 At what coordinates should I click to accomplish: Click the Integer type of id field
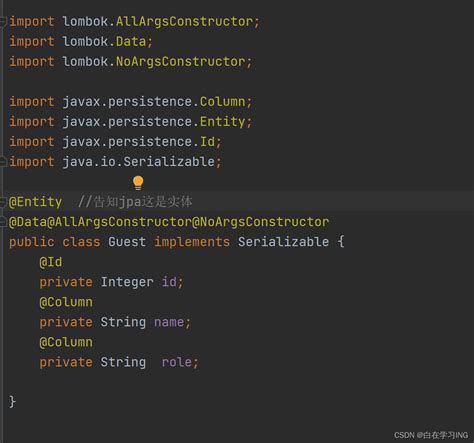(x=127, y=282)
